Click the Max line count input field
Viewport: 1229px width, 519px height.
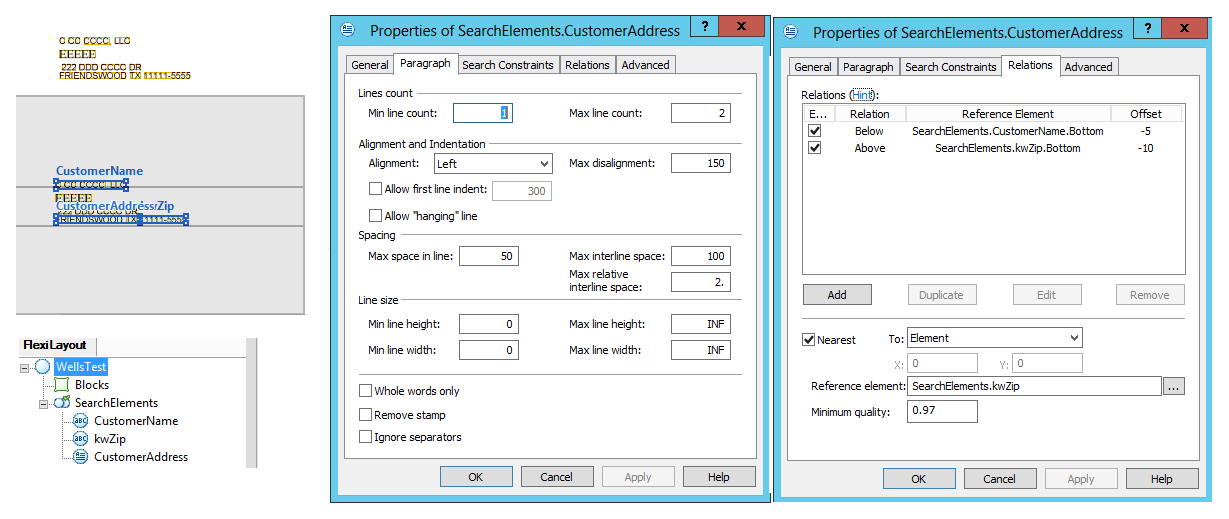700,113
